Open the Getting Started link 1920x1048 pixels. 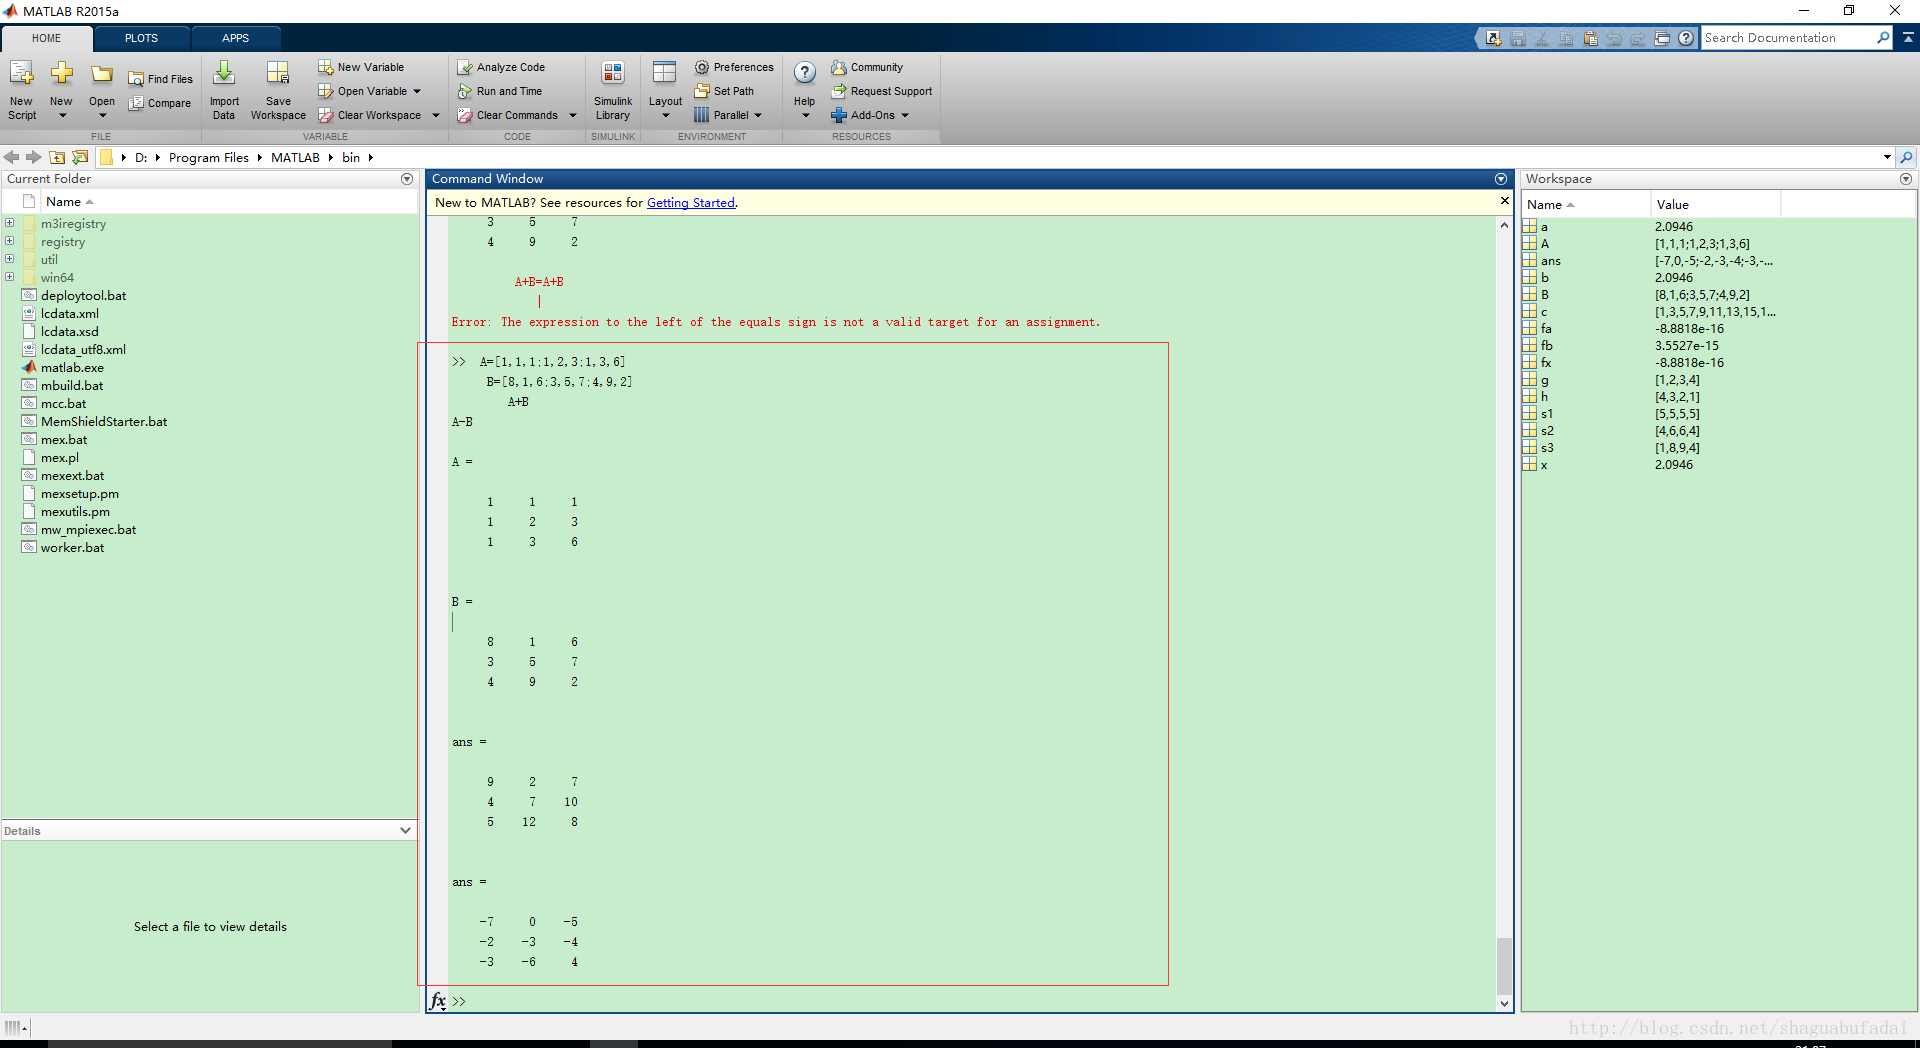(x=691, y=203)
